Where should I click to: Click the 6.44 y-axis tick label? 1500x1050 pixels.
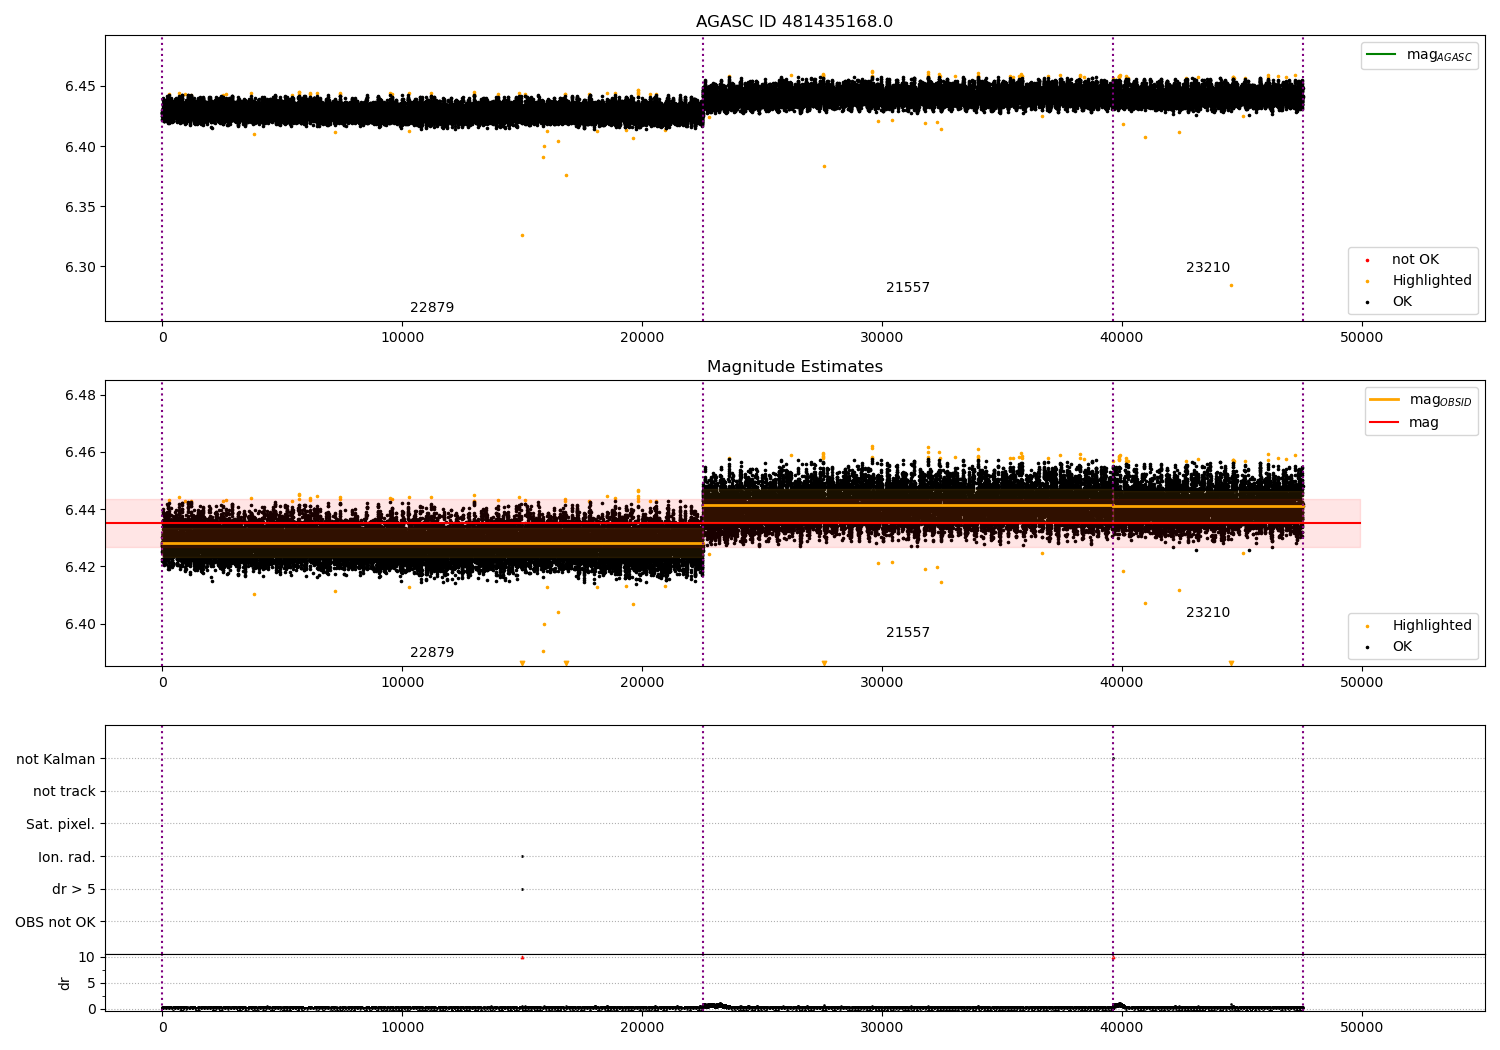(80, 510)
